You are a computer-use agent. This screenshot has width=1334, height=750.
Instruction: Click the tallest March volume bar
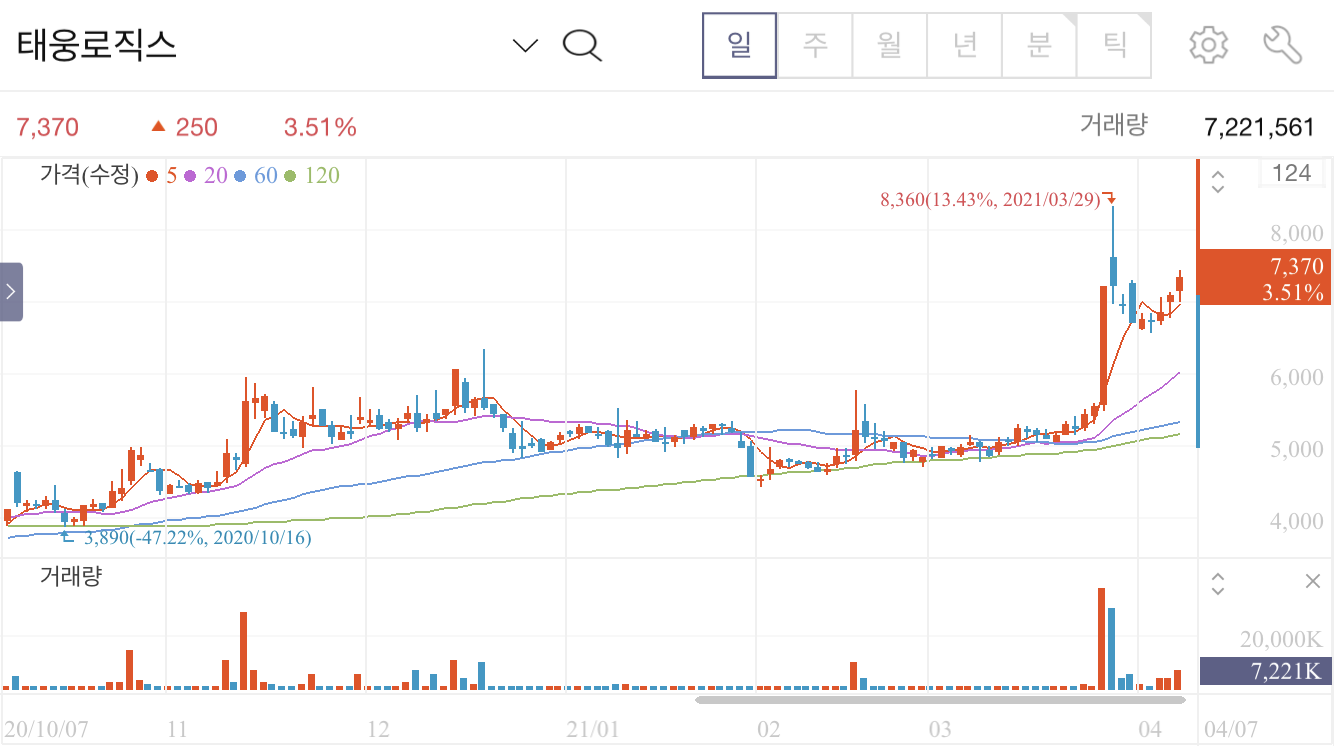click(1101, 639)
